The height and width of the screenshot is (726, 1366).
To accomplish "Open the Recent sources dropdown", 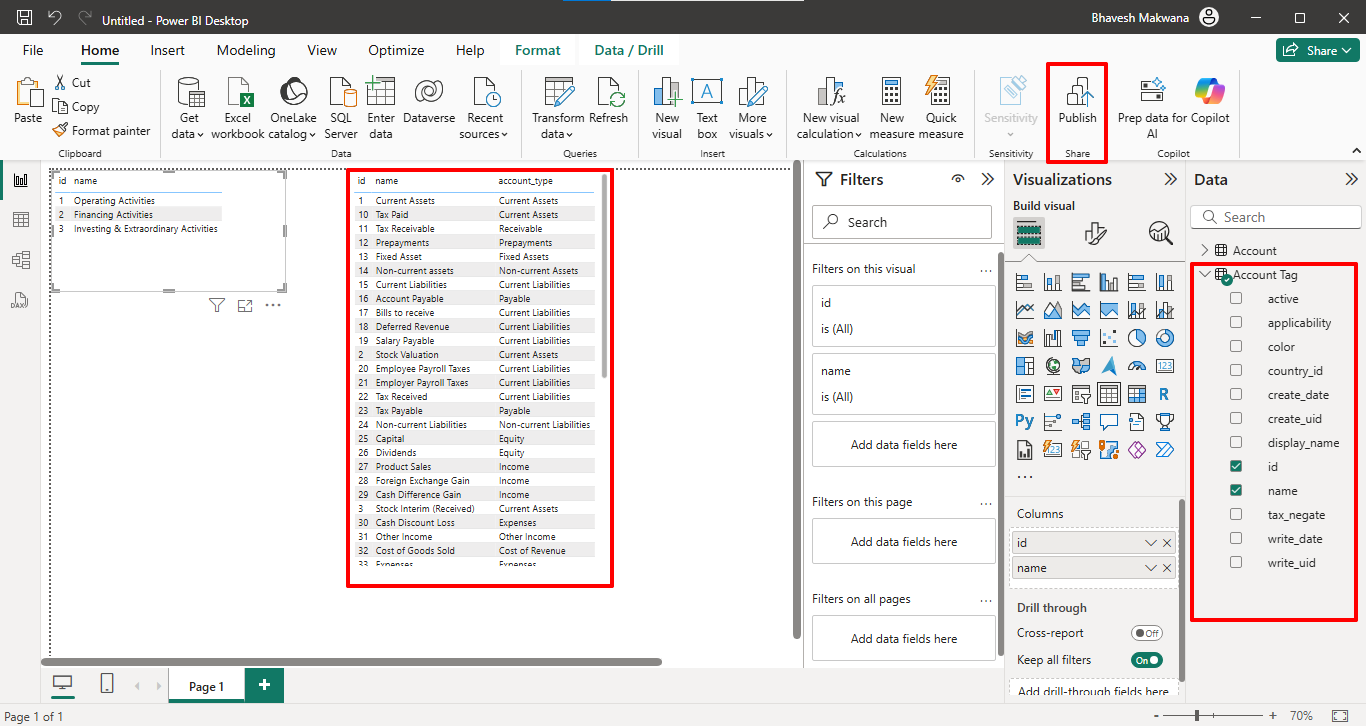I will coord(485,126).
